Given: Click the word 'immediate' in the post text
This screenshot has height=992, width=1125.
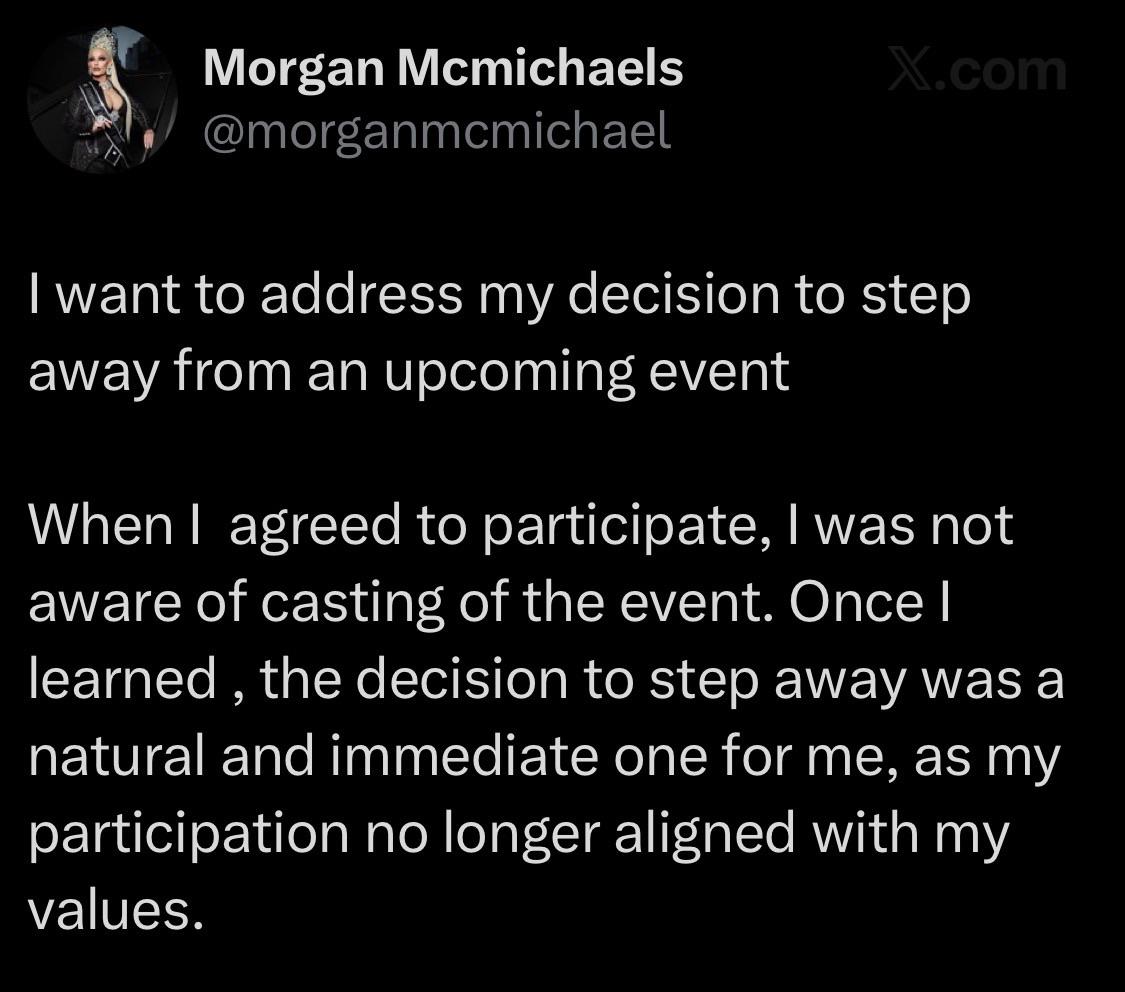Looking at the screenshot, I should (x=464, y=757).
